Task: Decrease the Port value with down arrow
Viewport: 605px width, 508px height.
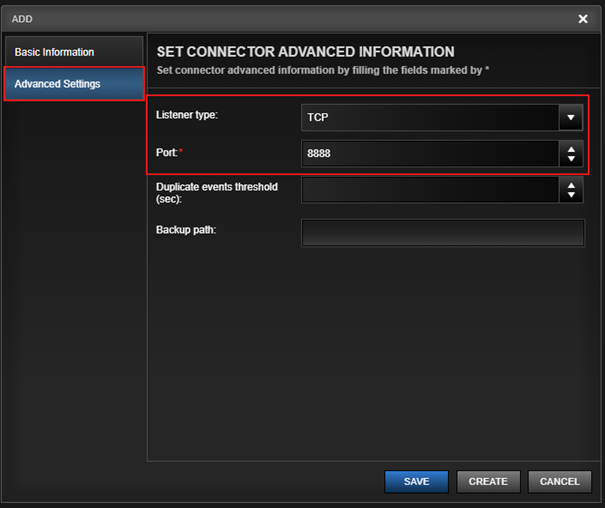Action: 571,158
